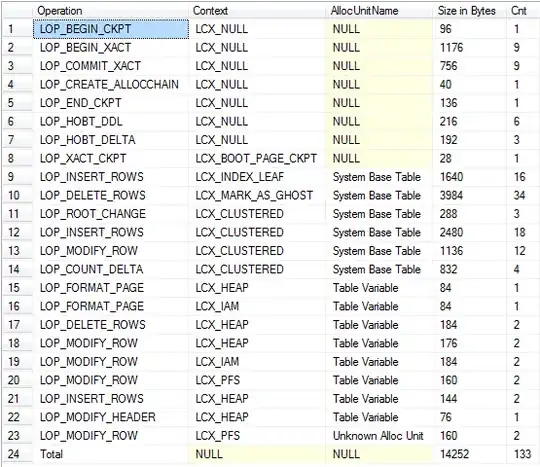The width and height of the screenshot is (540, 467).
Task: Select row header number 1
Action: (17, 29)
